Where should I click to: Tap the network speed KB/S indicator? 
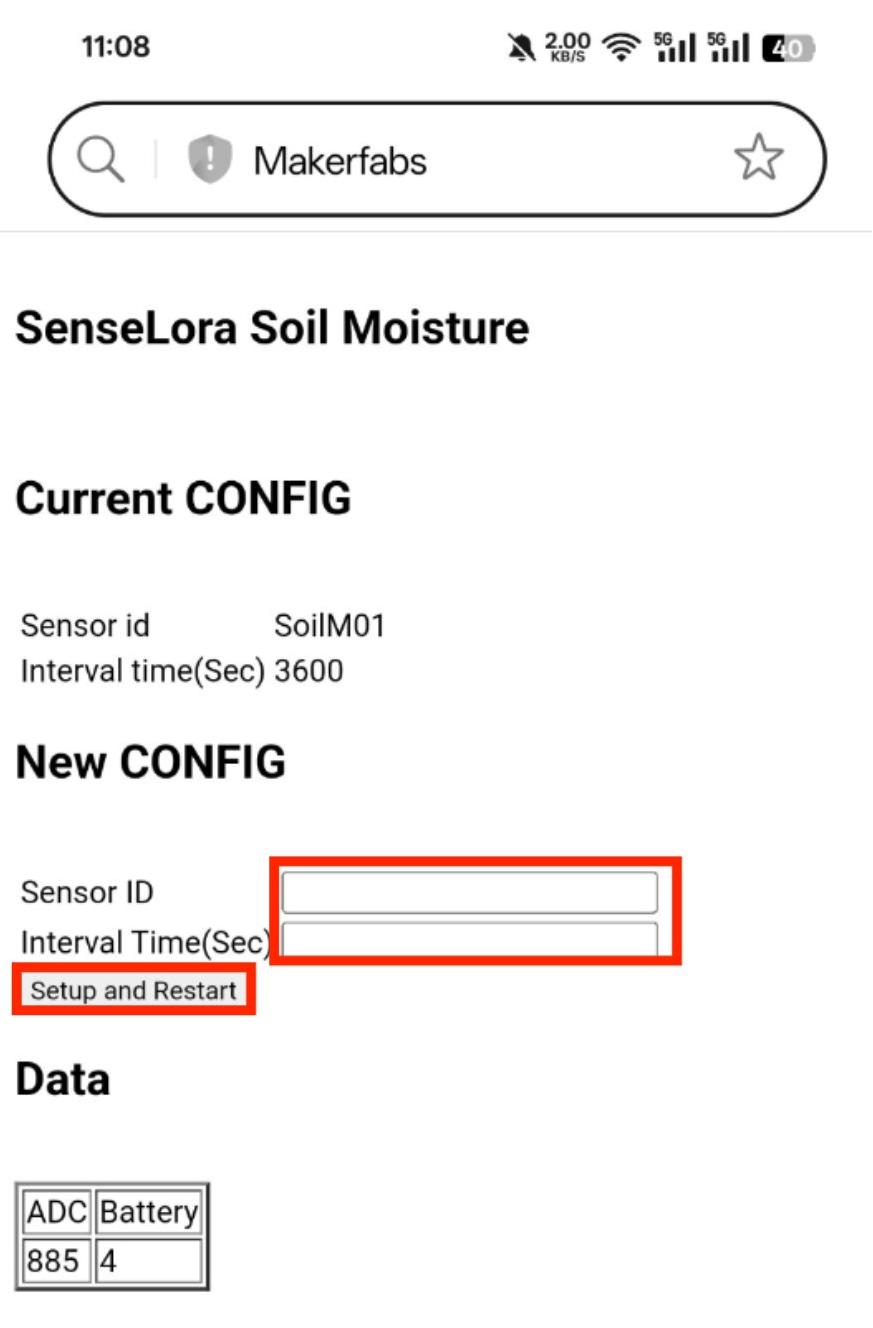point(567,47)
